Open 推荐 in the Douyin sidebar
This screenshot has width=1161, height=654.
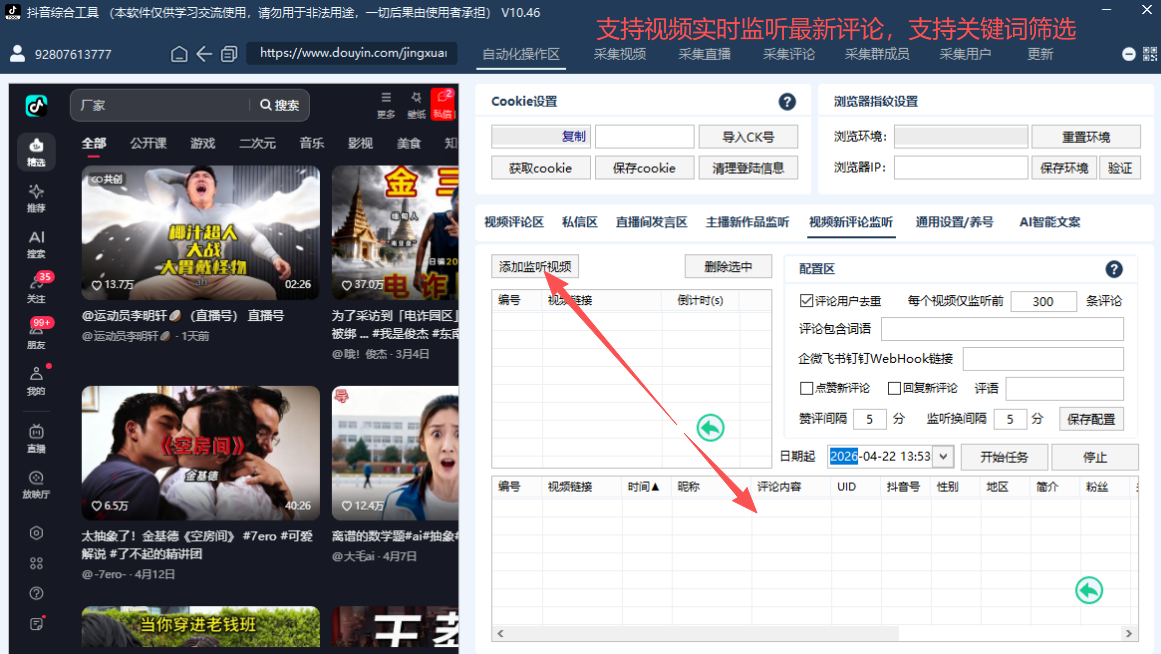(36, 198)
